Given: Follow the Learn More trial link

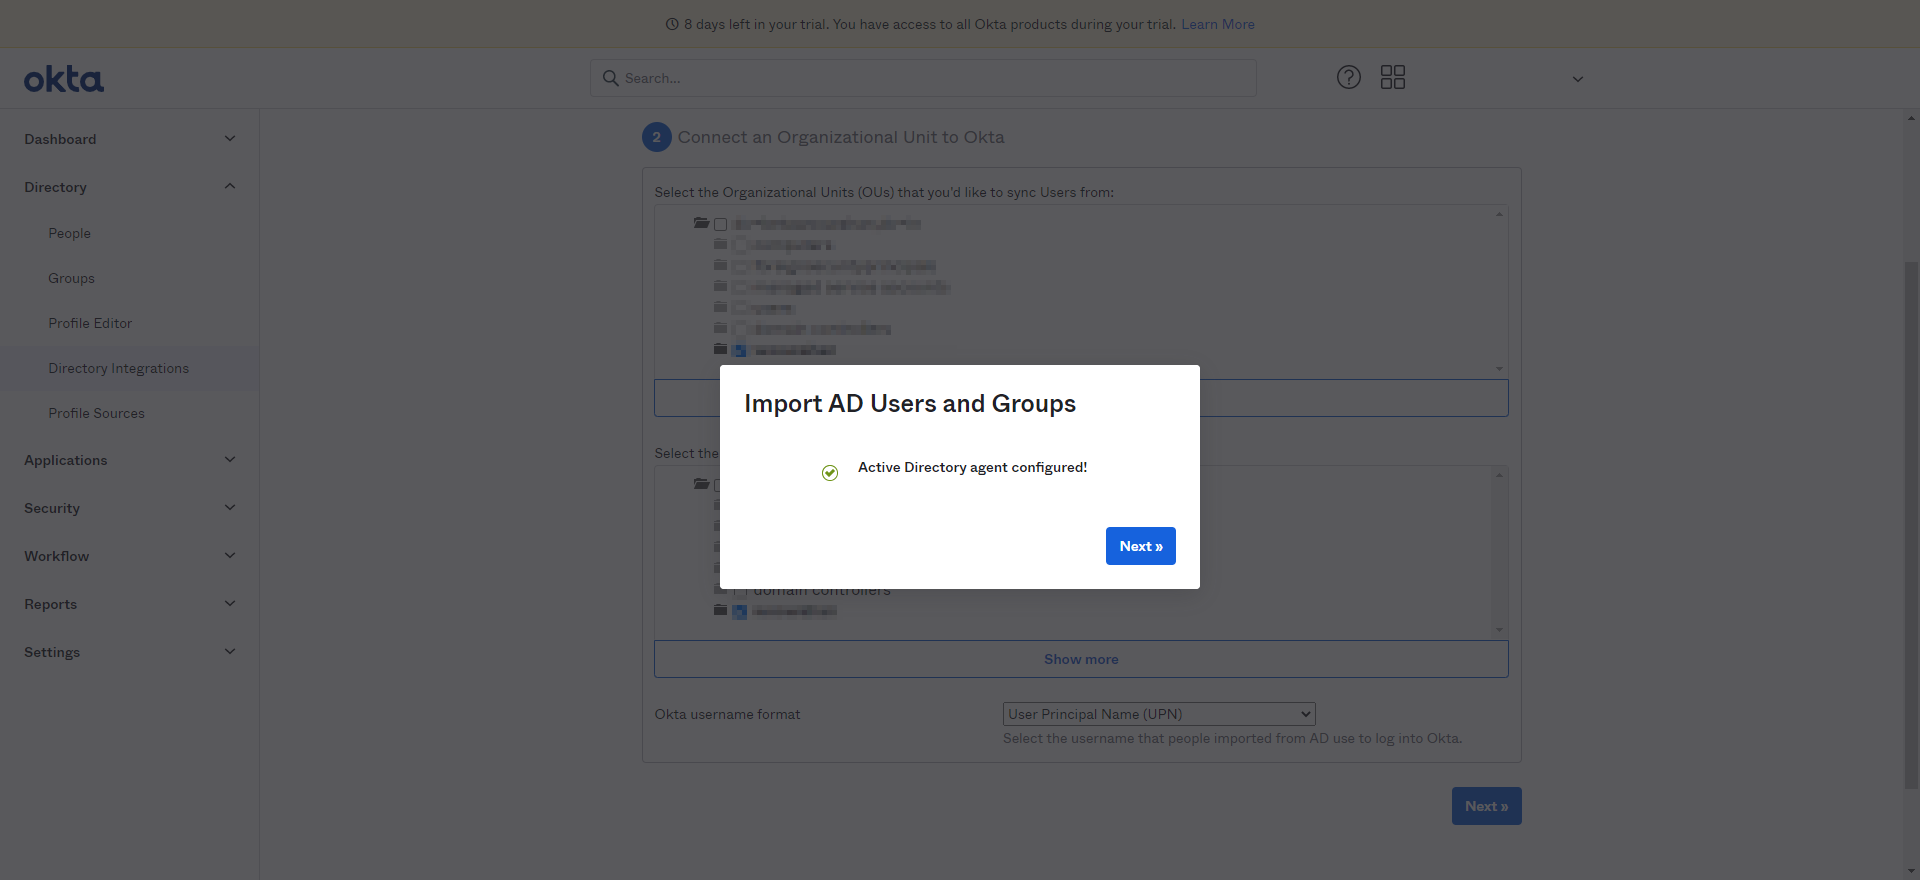Looking at the screenshot, I should [x=1218, y=24].
